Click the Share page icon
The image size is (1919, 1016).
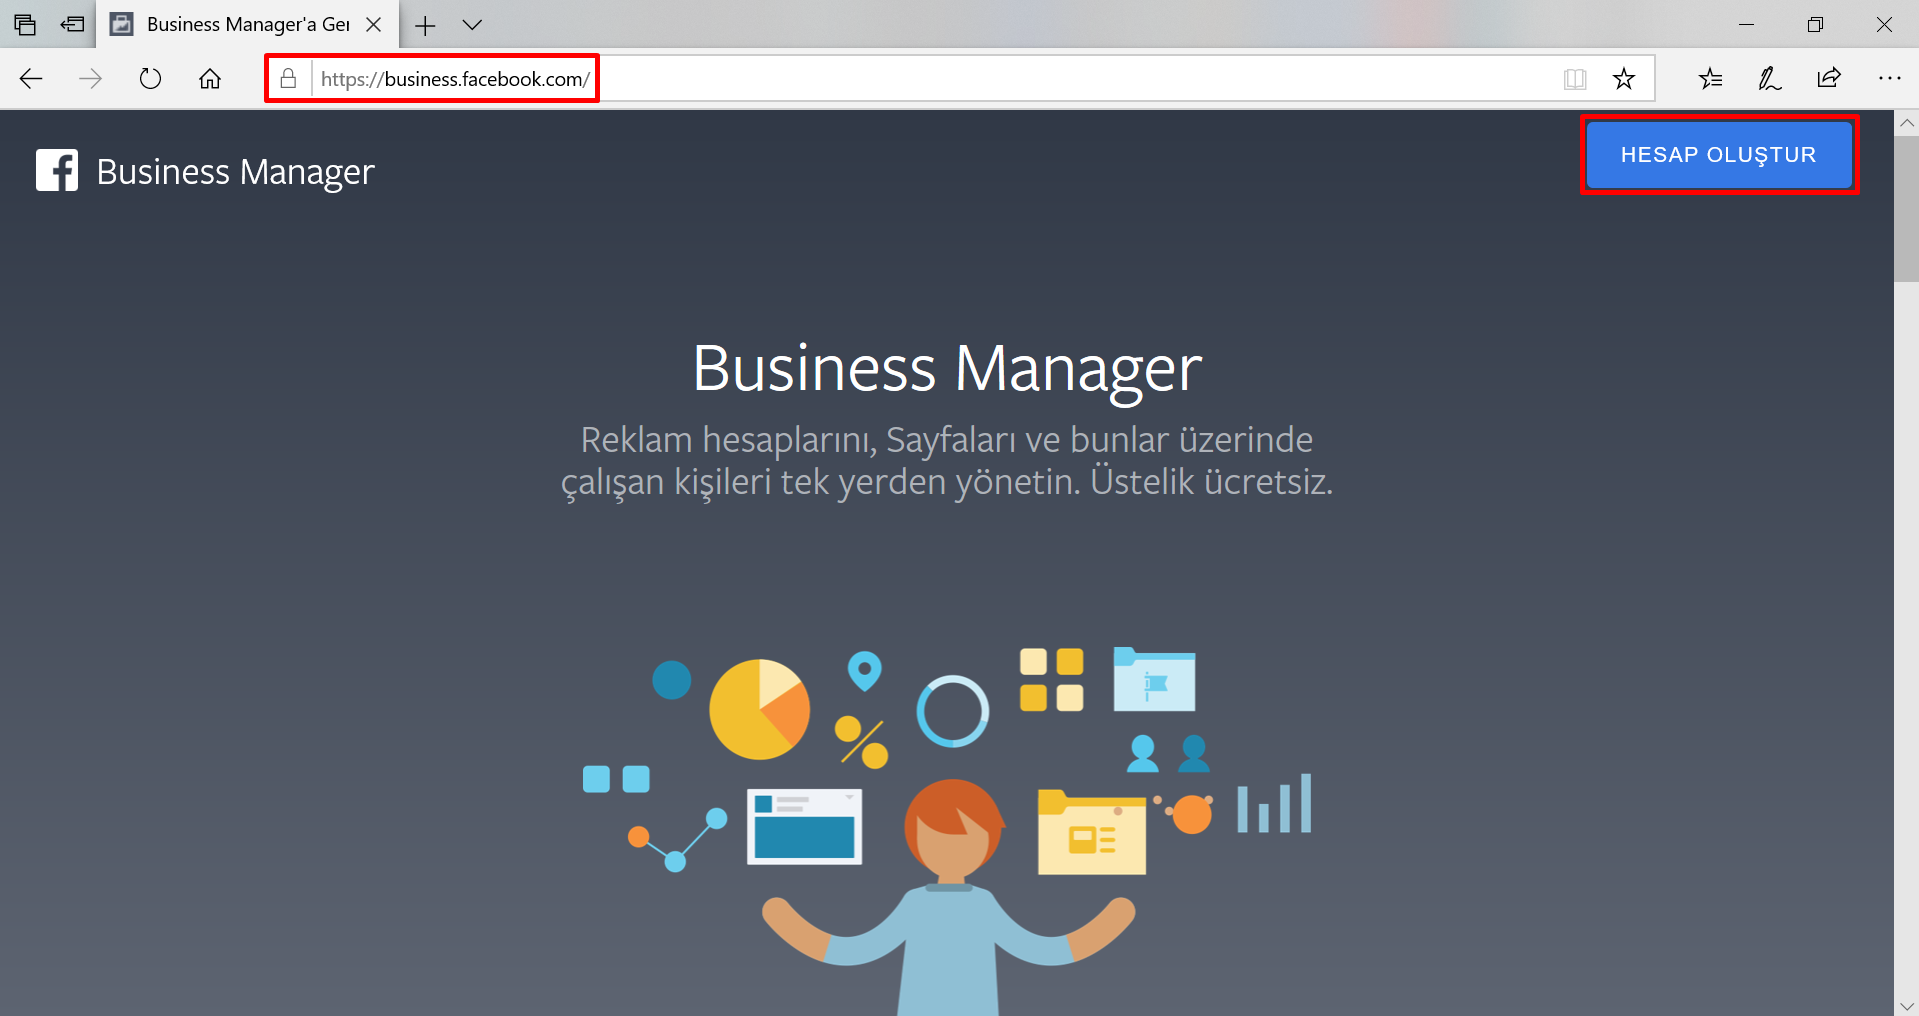1829,78
